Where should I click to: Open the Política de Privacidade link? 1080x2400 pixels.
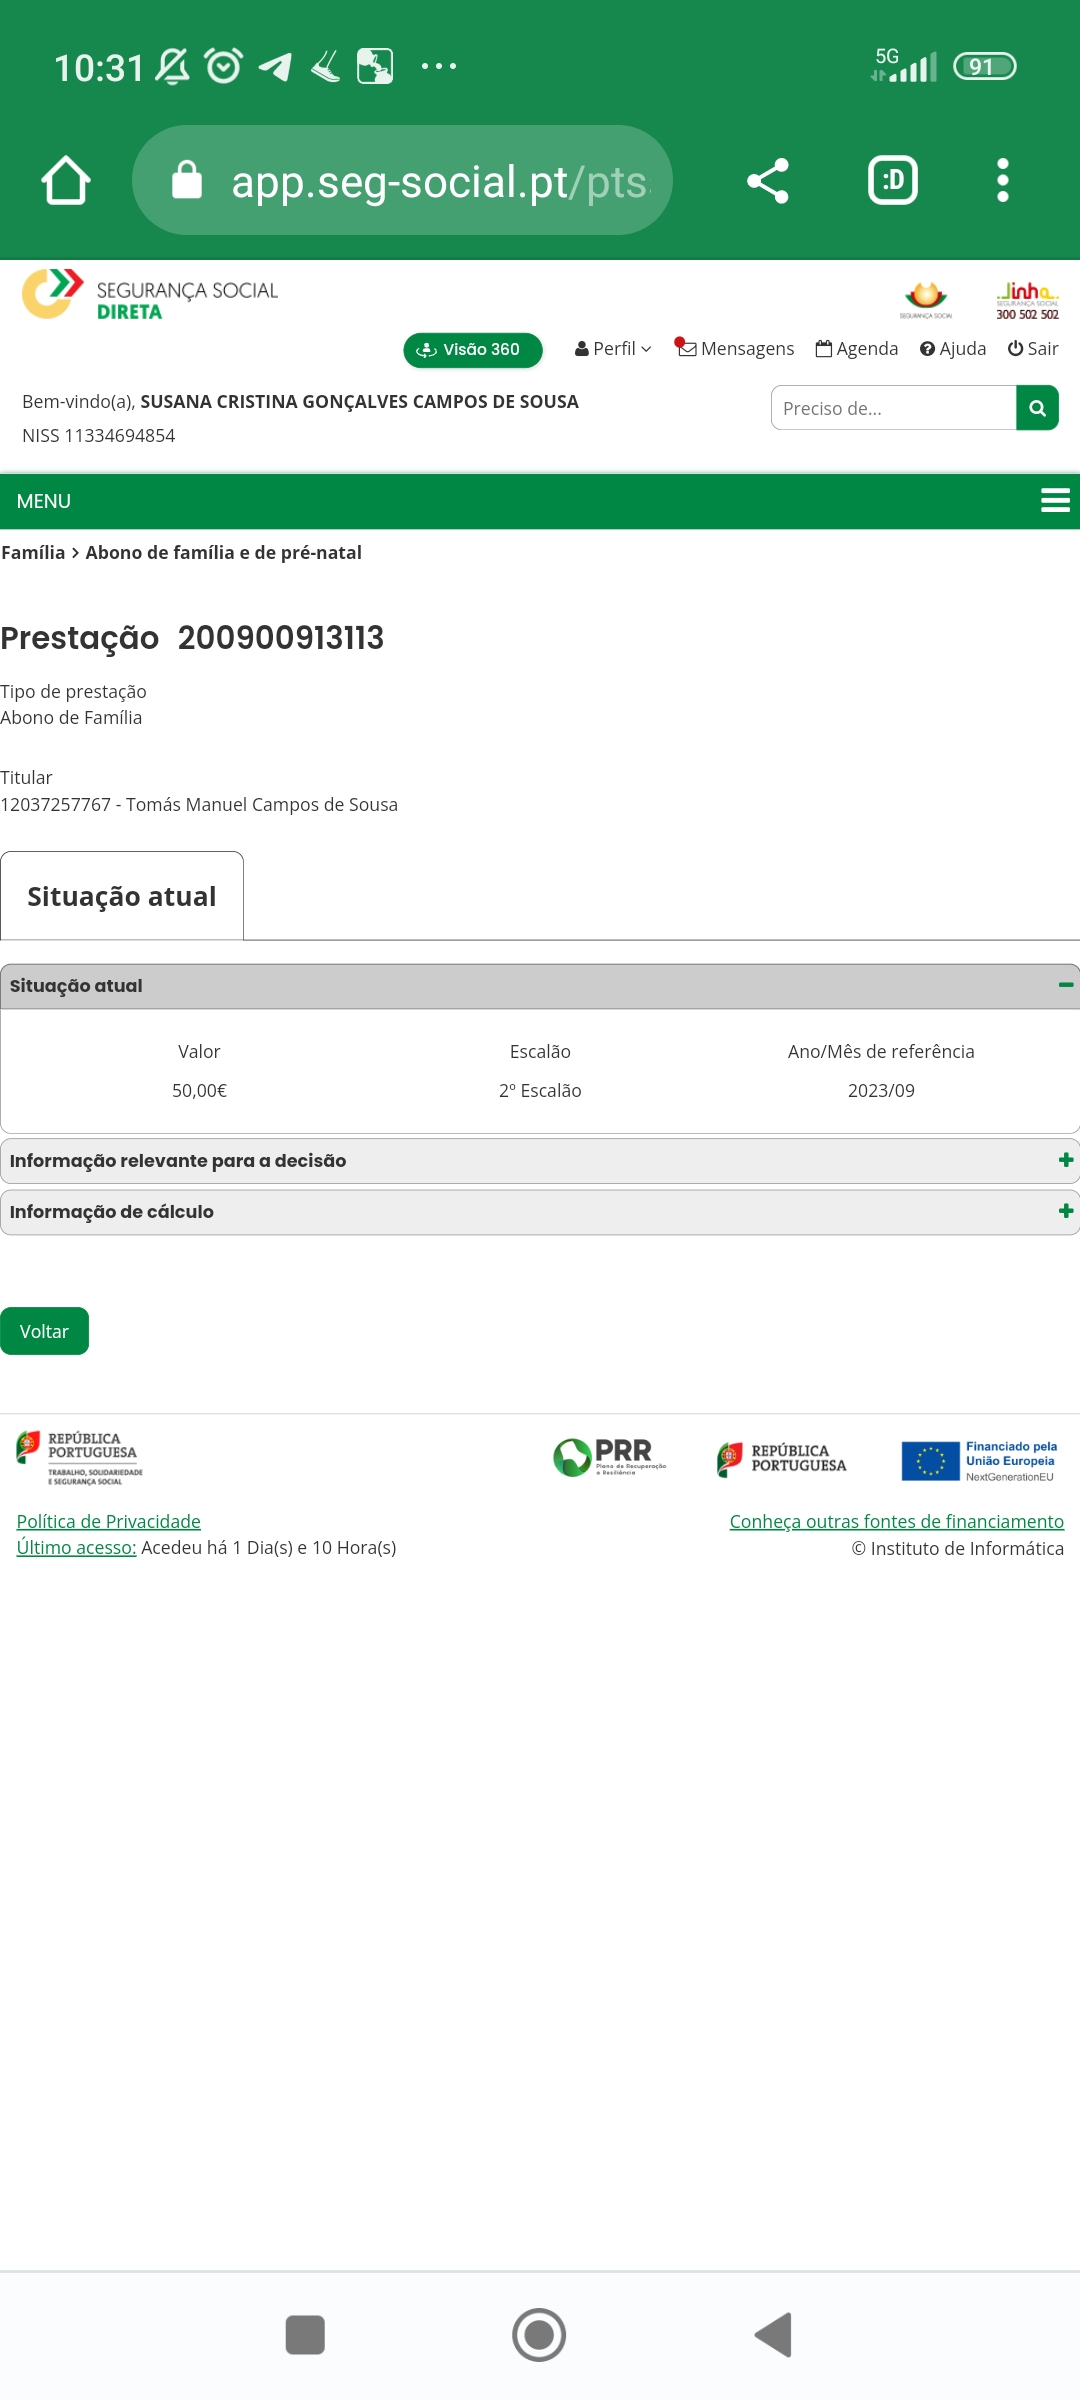[x=108, y=1521]
